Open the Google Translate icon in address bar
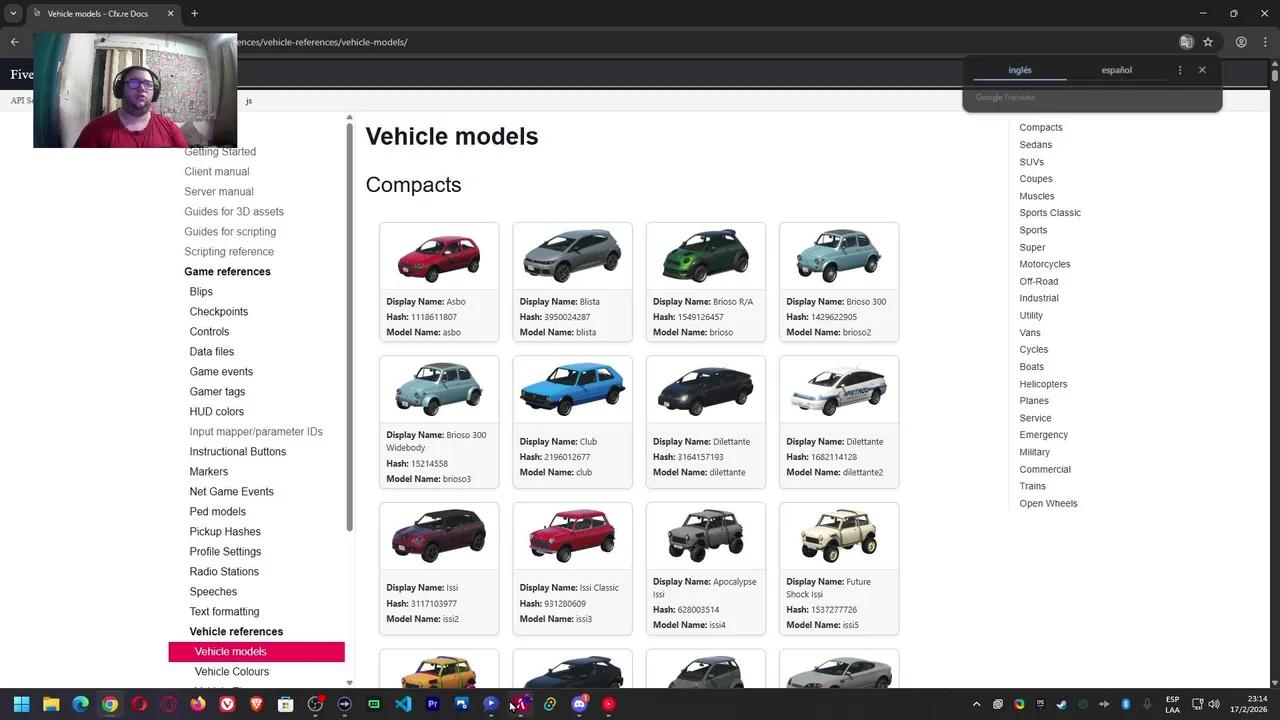This screenshot has height=720, width=1280. [1186, 42]
